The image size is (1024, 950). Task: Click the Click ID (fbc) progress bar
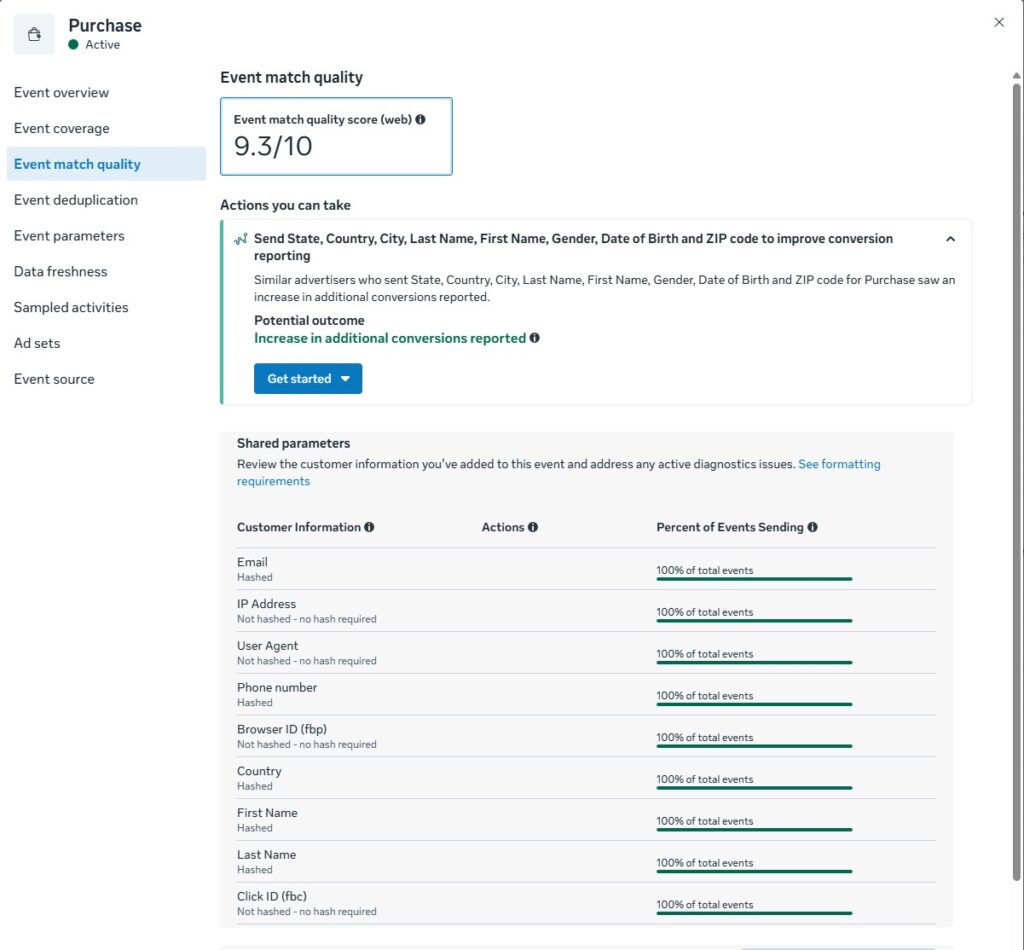coord(754,913)
